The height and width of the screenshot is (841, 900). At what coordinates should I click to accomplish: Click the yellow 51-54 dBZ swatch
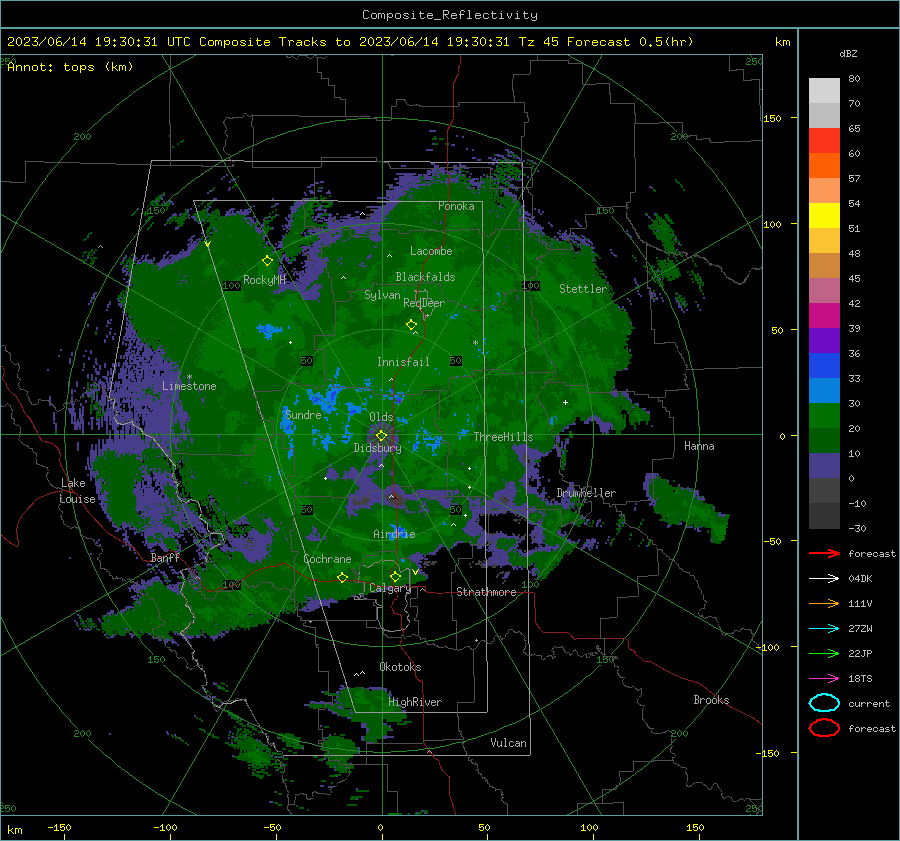click(x=824, y=215)
